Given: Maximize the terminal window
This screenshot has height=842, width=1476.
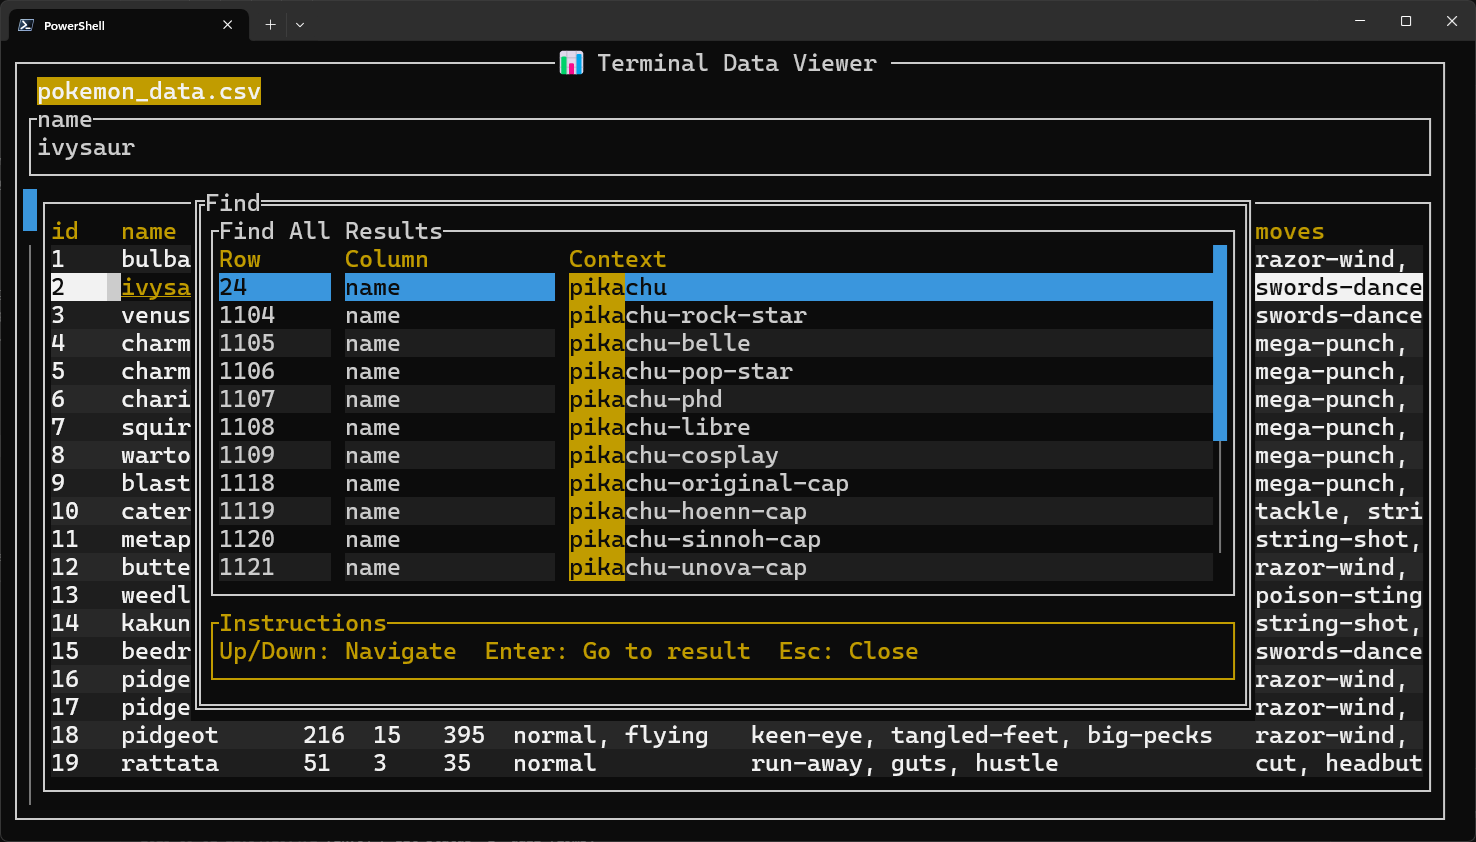Looking at the screenshot, I should [x=1406, y=21].
